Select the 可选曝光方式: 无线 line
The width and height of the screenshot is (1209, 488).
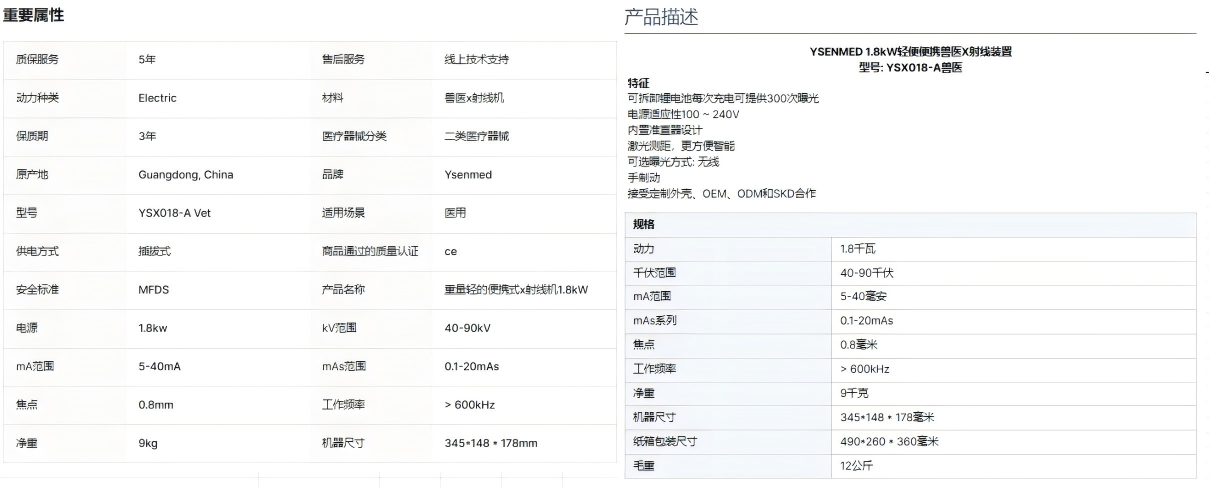[x=673, y=162]
